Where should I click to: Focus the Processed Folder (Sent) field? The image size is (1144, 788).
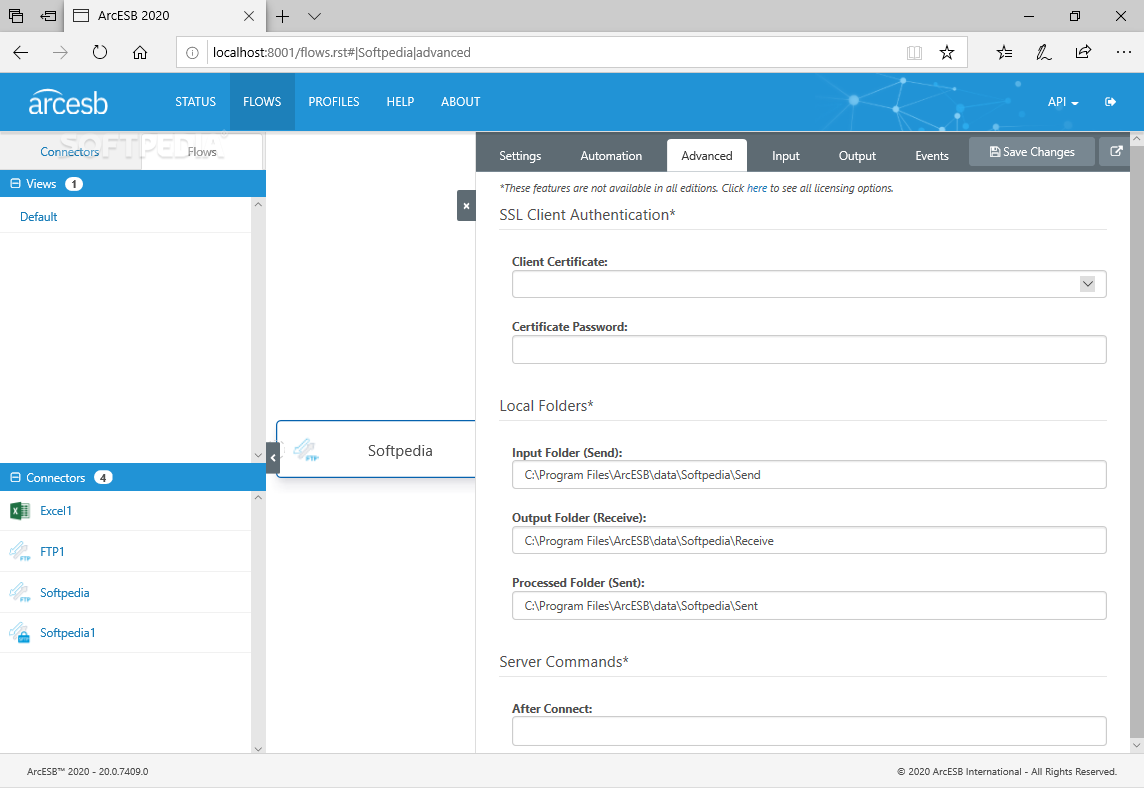[809, 606]
